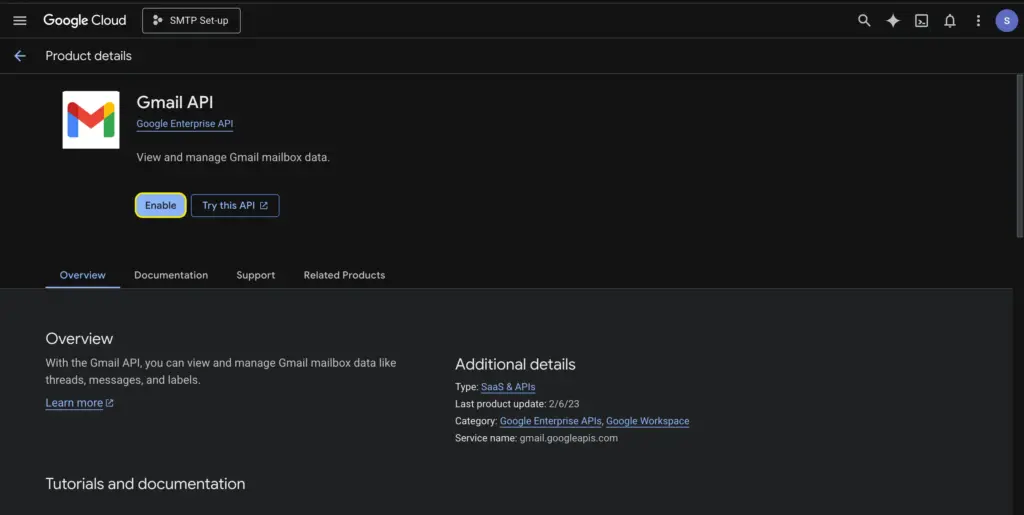This screenshot has width=1024, height=515.
Task: Click the Additional details heading
Action: click(x=515, y=364)
